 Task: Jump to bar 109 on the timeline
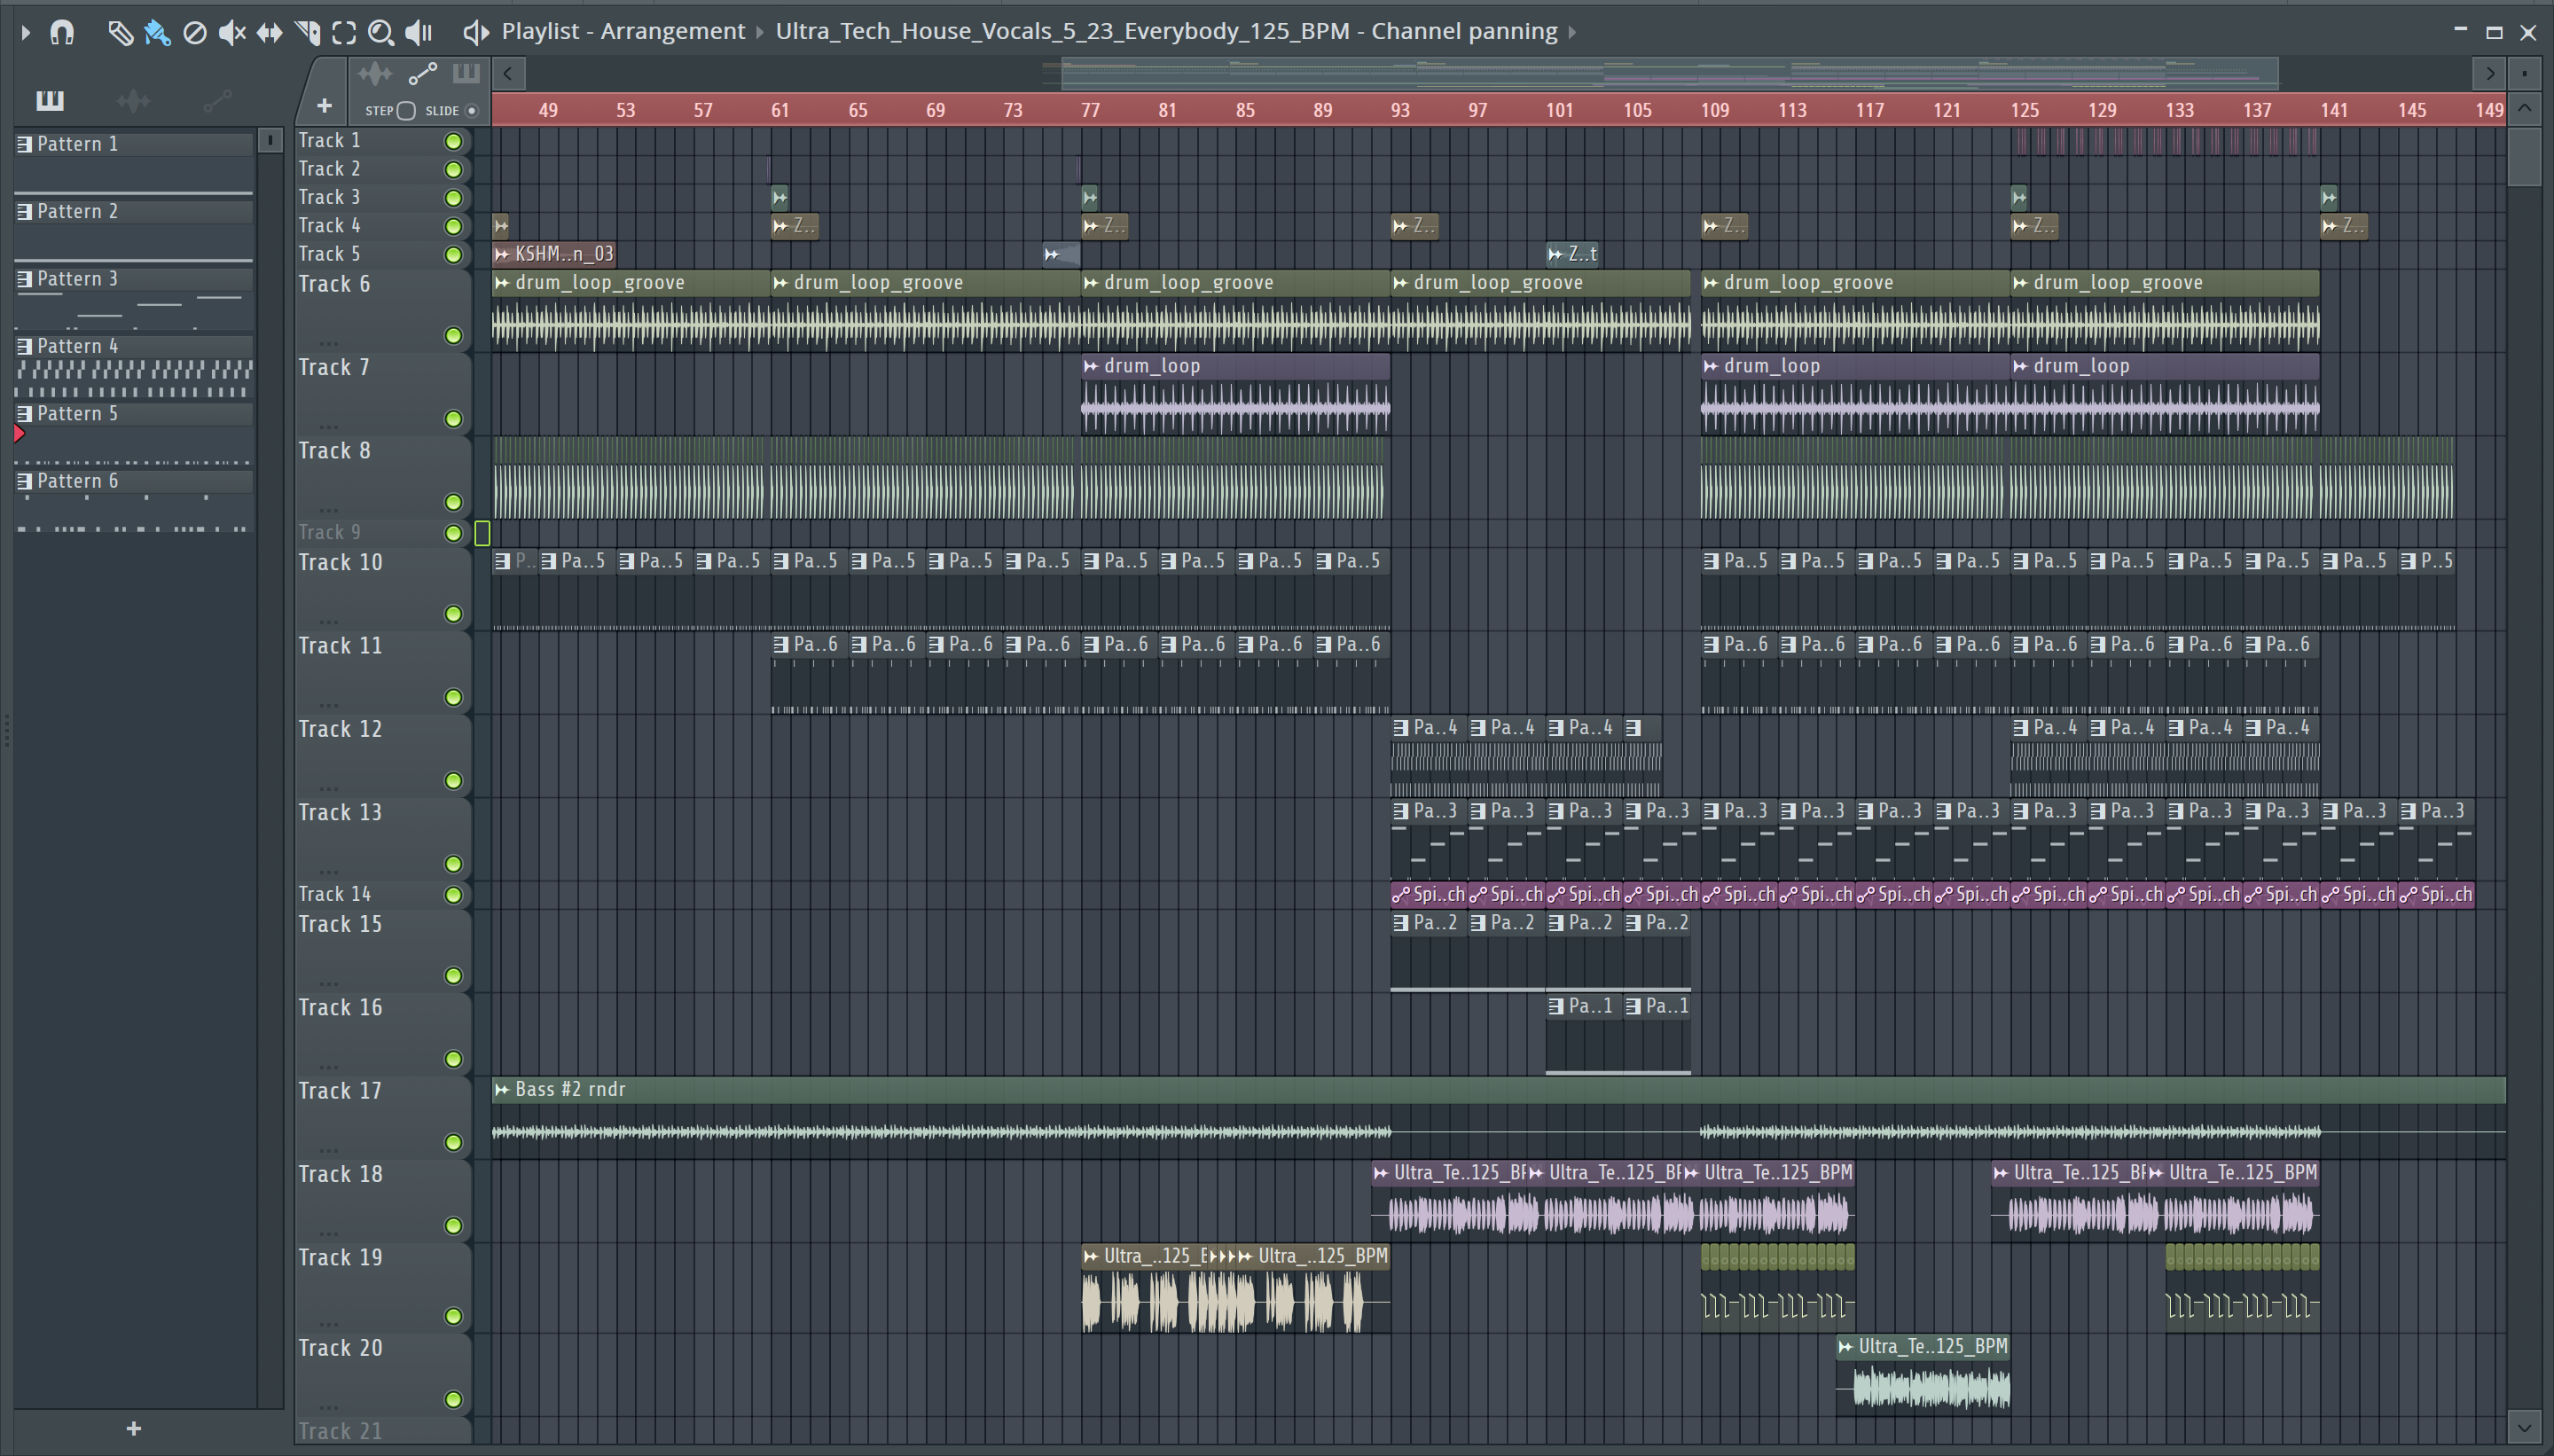coord(1714,110)
